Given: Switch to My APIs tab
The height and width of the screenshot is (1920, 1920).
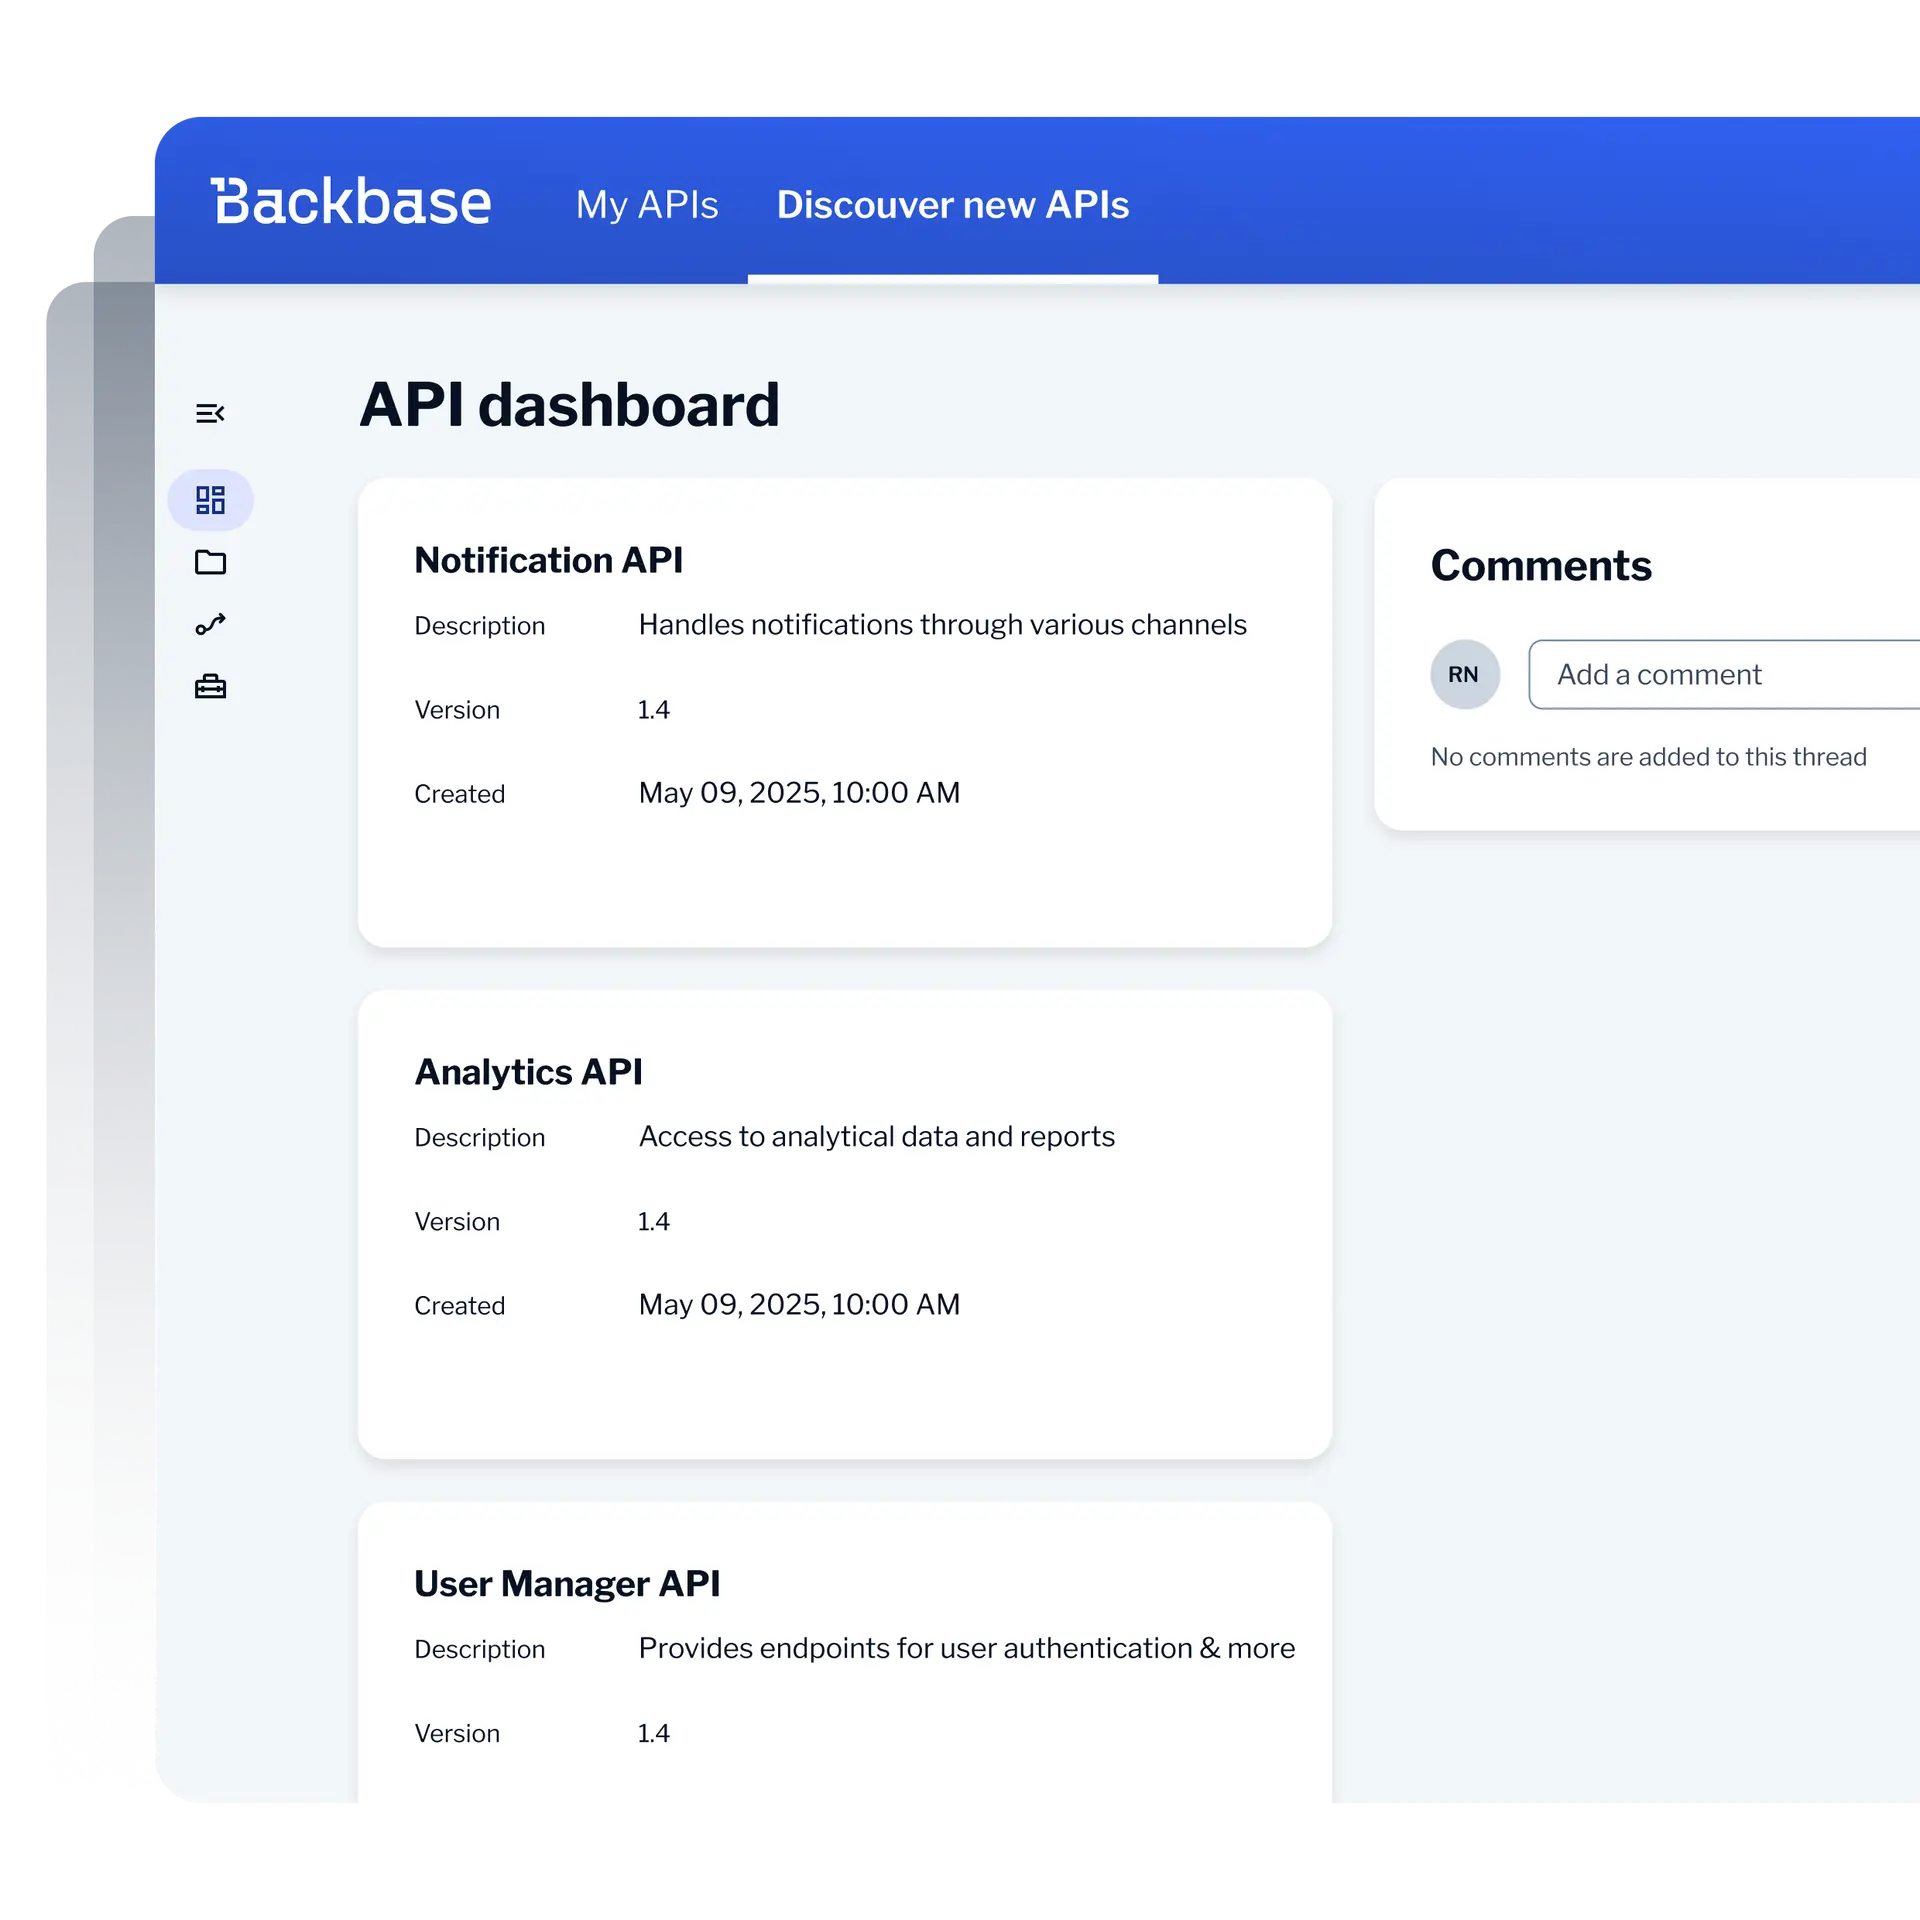Looking at the screenshot, I should click(x=646, y=205).
